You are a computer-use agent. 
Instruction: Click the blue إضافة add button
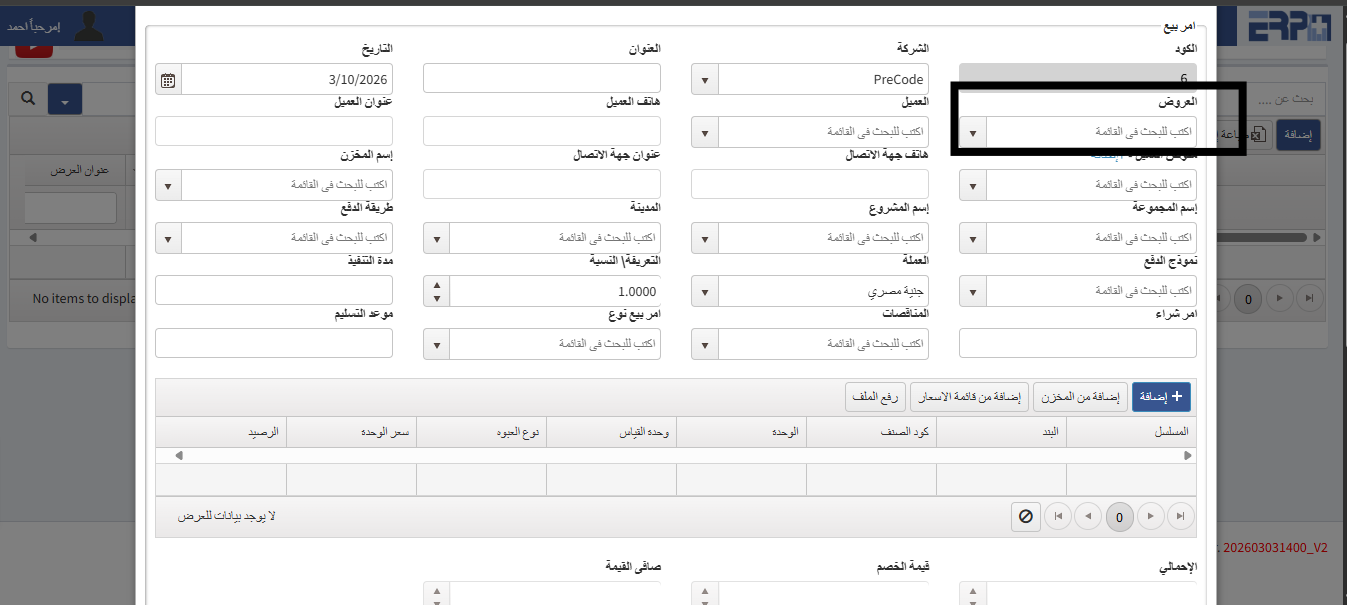click(x=1160, y=396)
